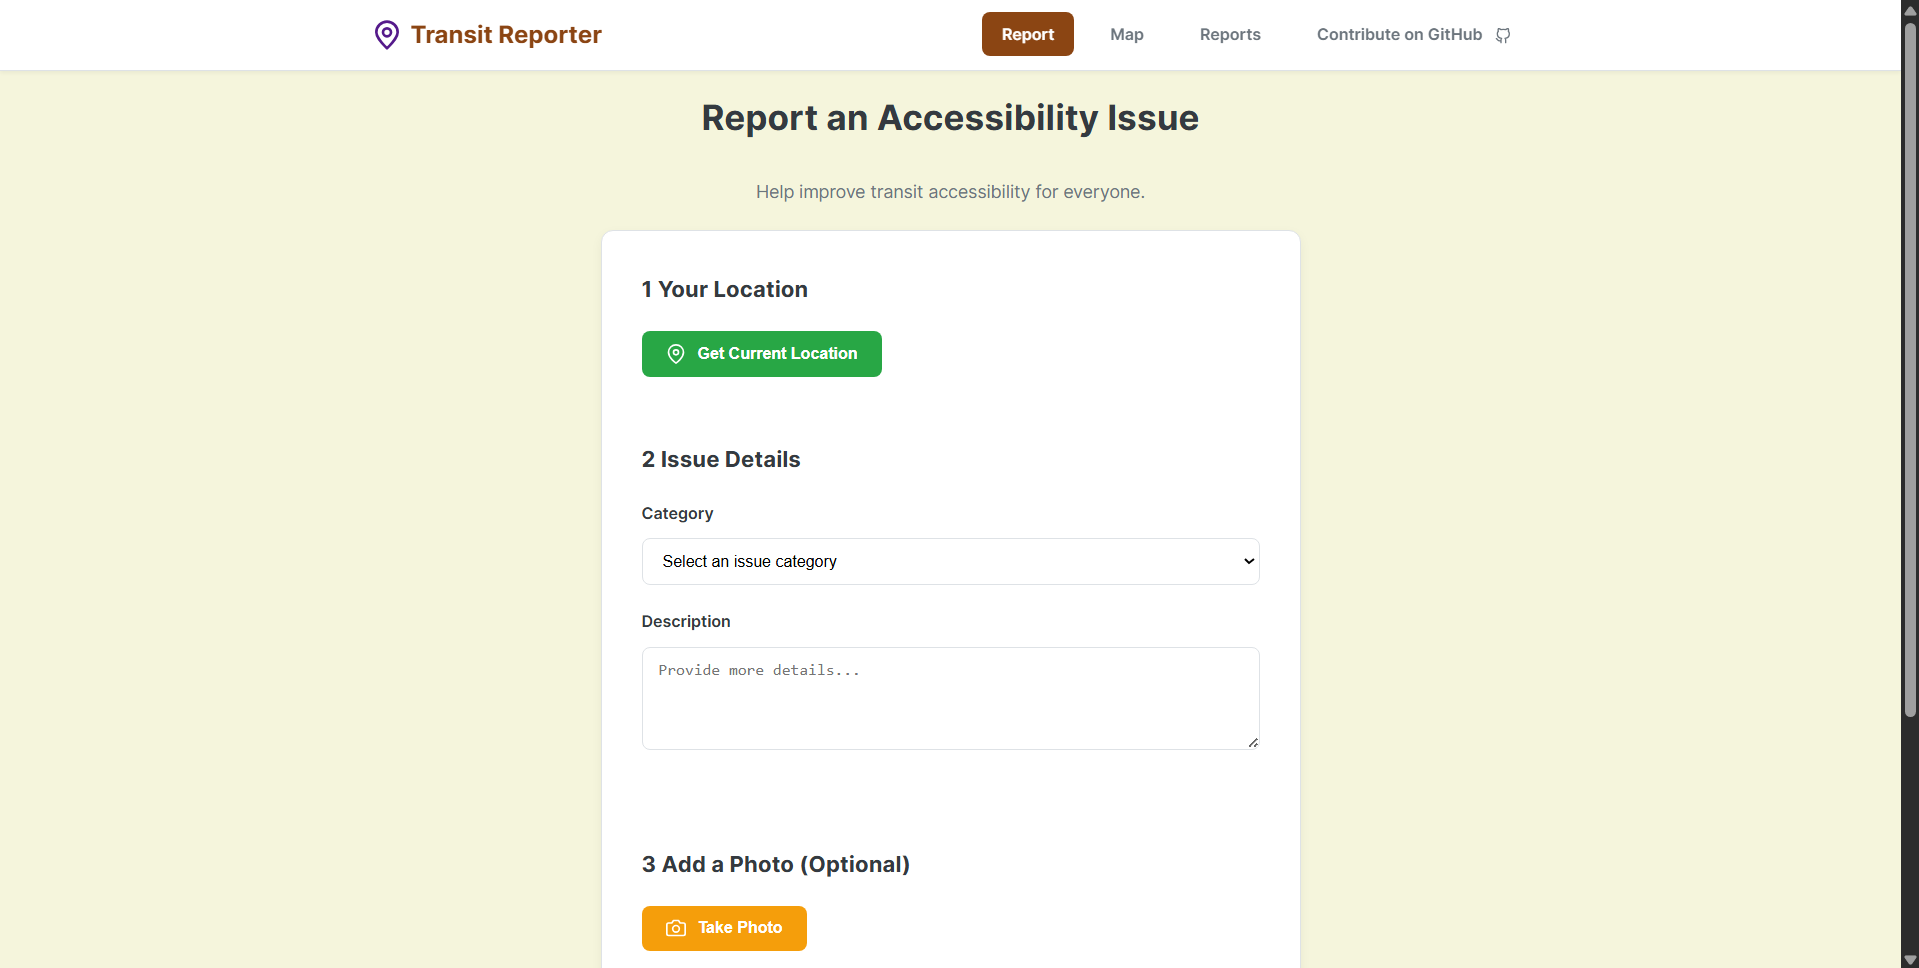Click the Transit Reporter pin logo icon

point(386,35)
